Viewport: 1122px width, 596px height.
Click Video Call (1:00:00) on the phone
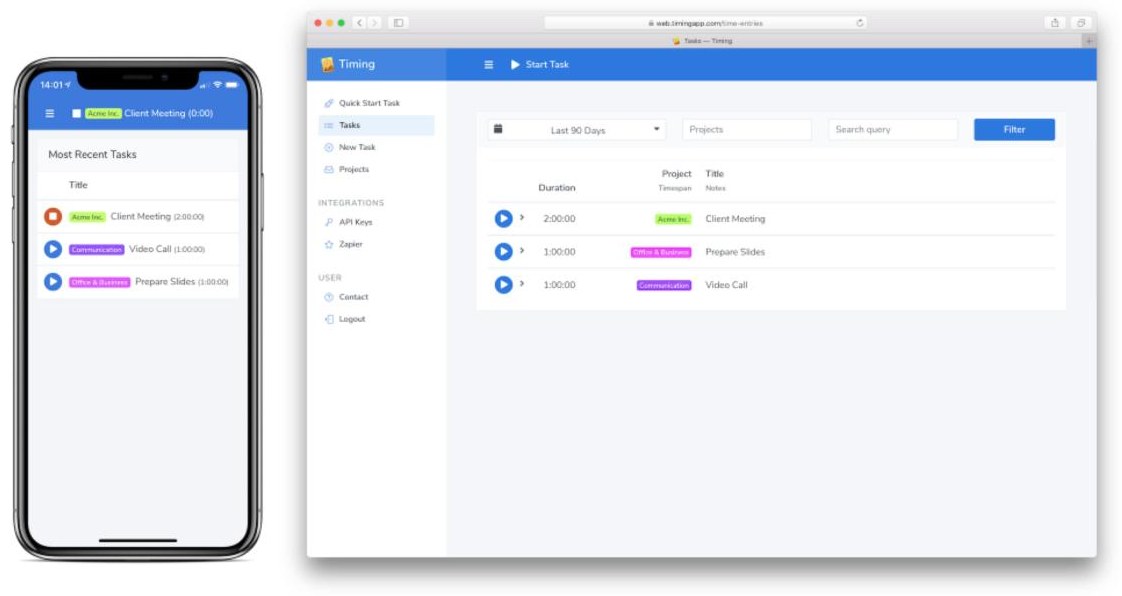(167, 249)
